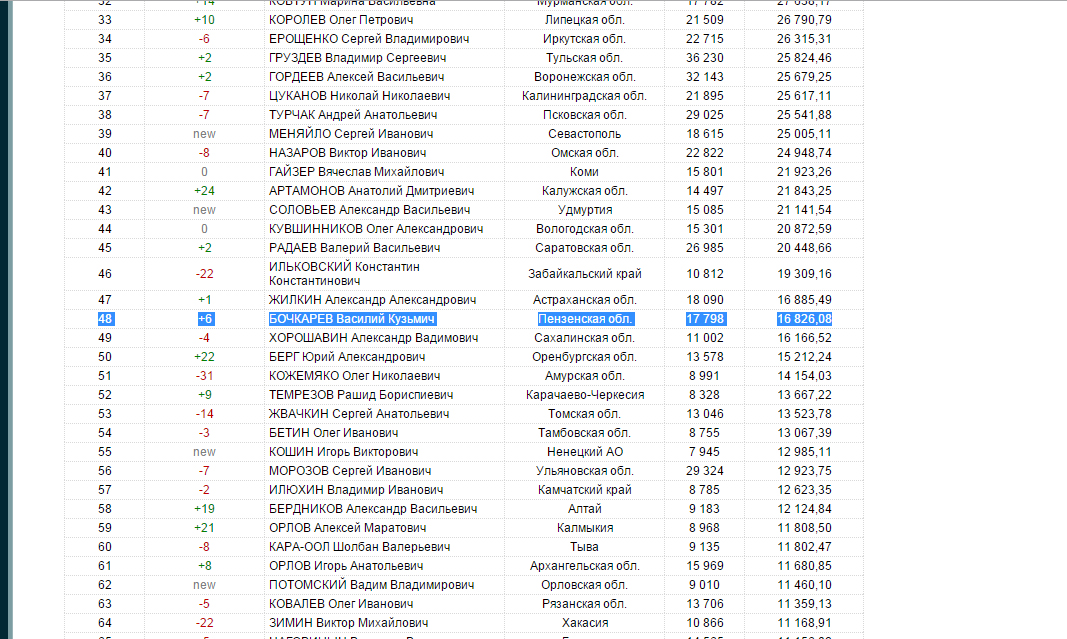Select region Севастополь

click(x=585, y=134)
